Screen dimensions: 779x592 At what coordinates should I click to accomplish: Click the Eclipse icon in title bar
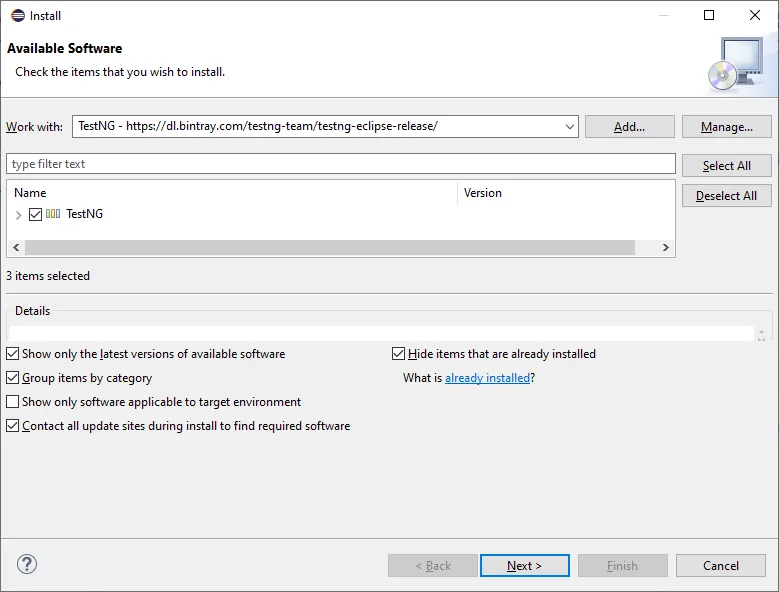coord(18,15)
